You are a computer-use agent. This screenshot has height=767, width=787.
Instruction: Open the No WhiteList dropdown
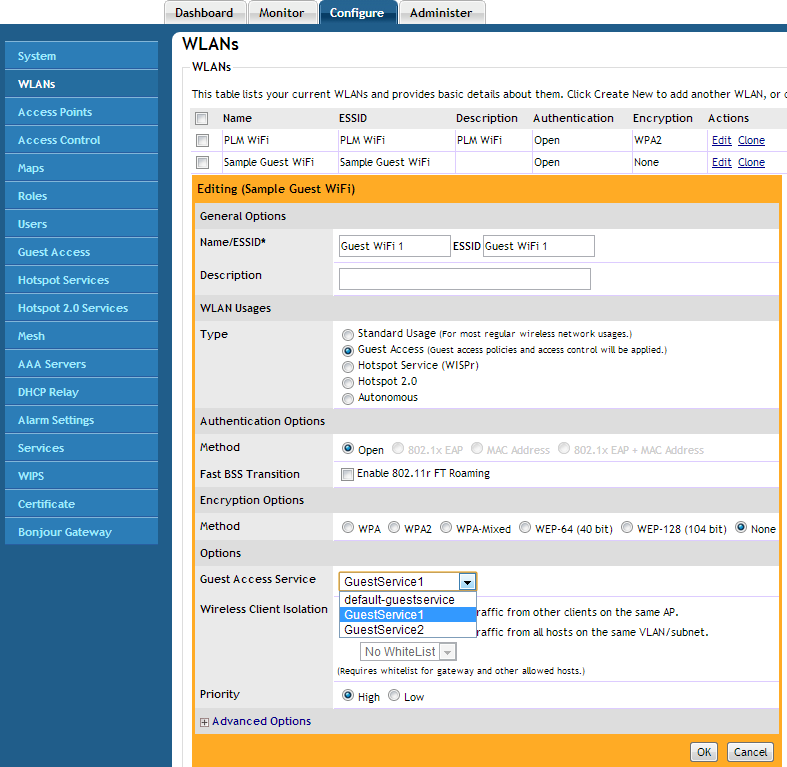pyautogui.click(x=408, y=652)
